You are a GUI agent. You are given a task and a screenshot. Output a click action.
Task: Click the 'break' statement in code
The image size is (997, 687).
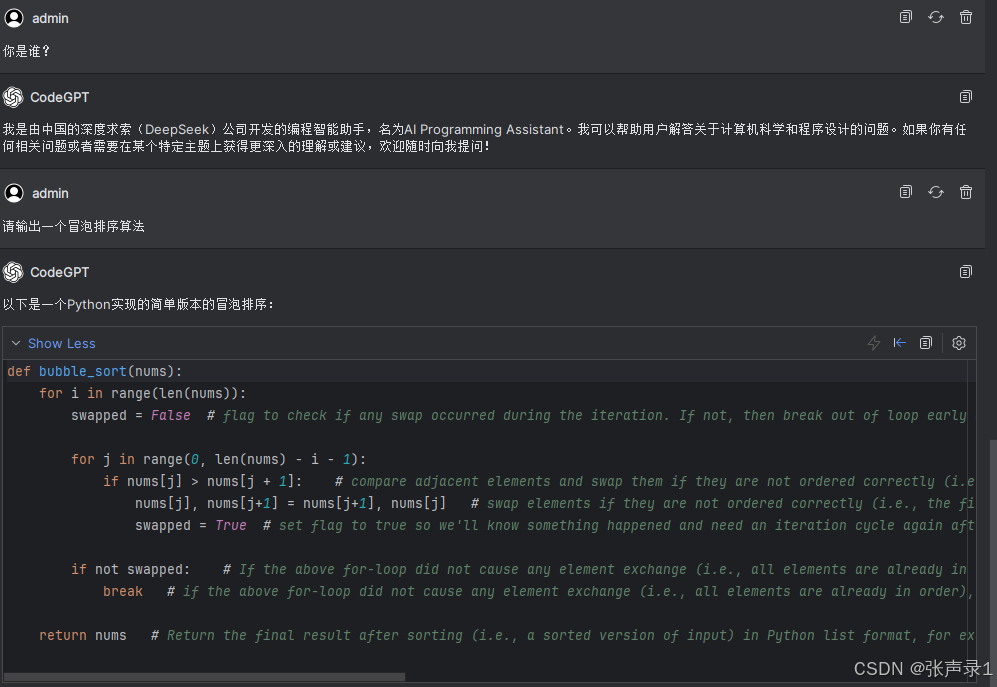tap(123, 592)
